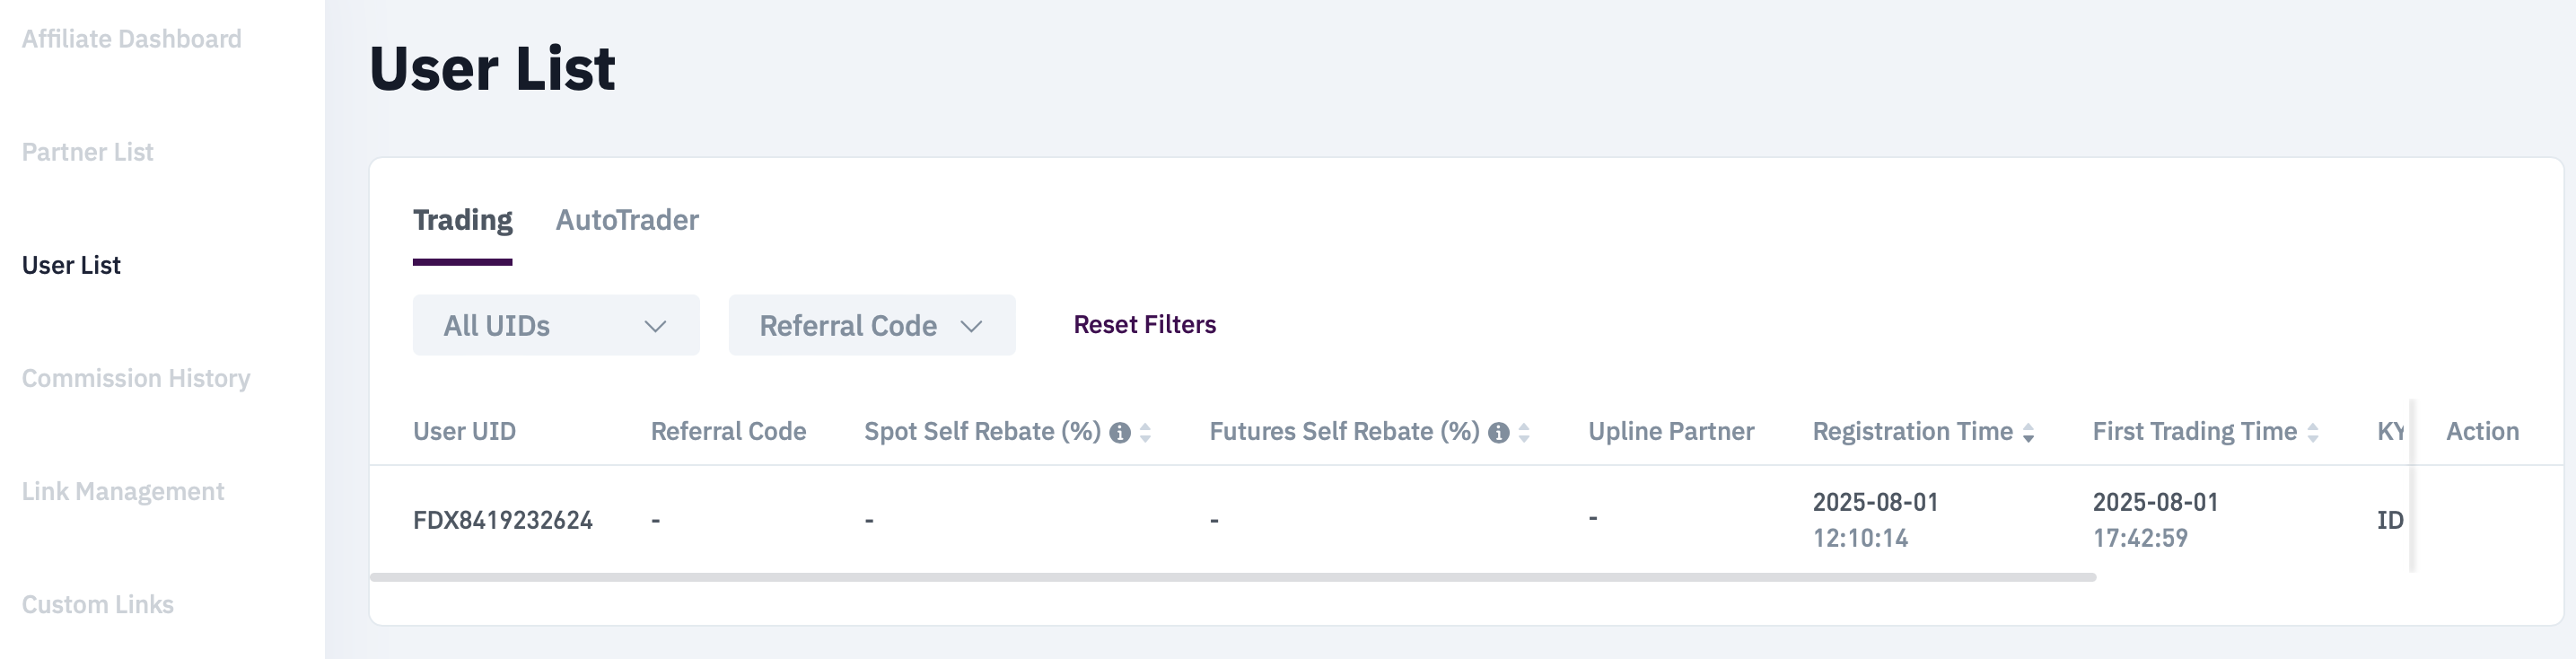
Task: Click the horizontal table scrollbar
Action: [1232, 577]
